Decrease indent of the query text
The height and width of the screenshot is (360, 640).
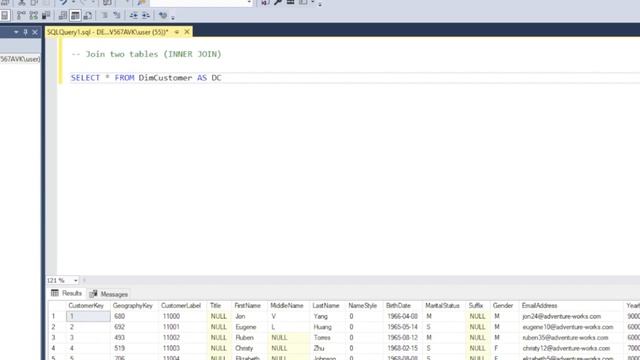pos(133,16)
